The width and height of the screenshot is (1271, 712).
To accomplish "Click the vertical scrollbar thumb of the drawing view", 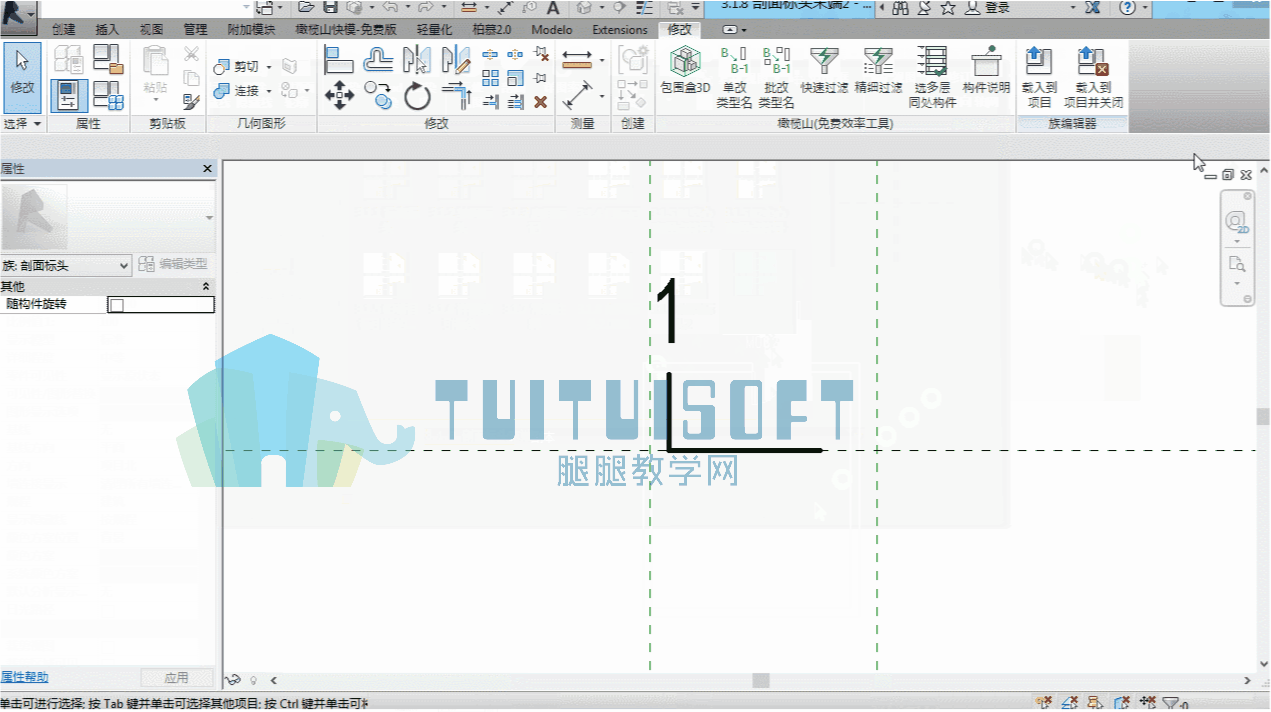I will pyautogui.click(x=1263, y=416).
